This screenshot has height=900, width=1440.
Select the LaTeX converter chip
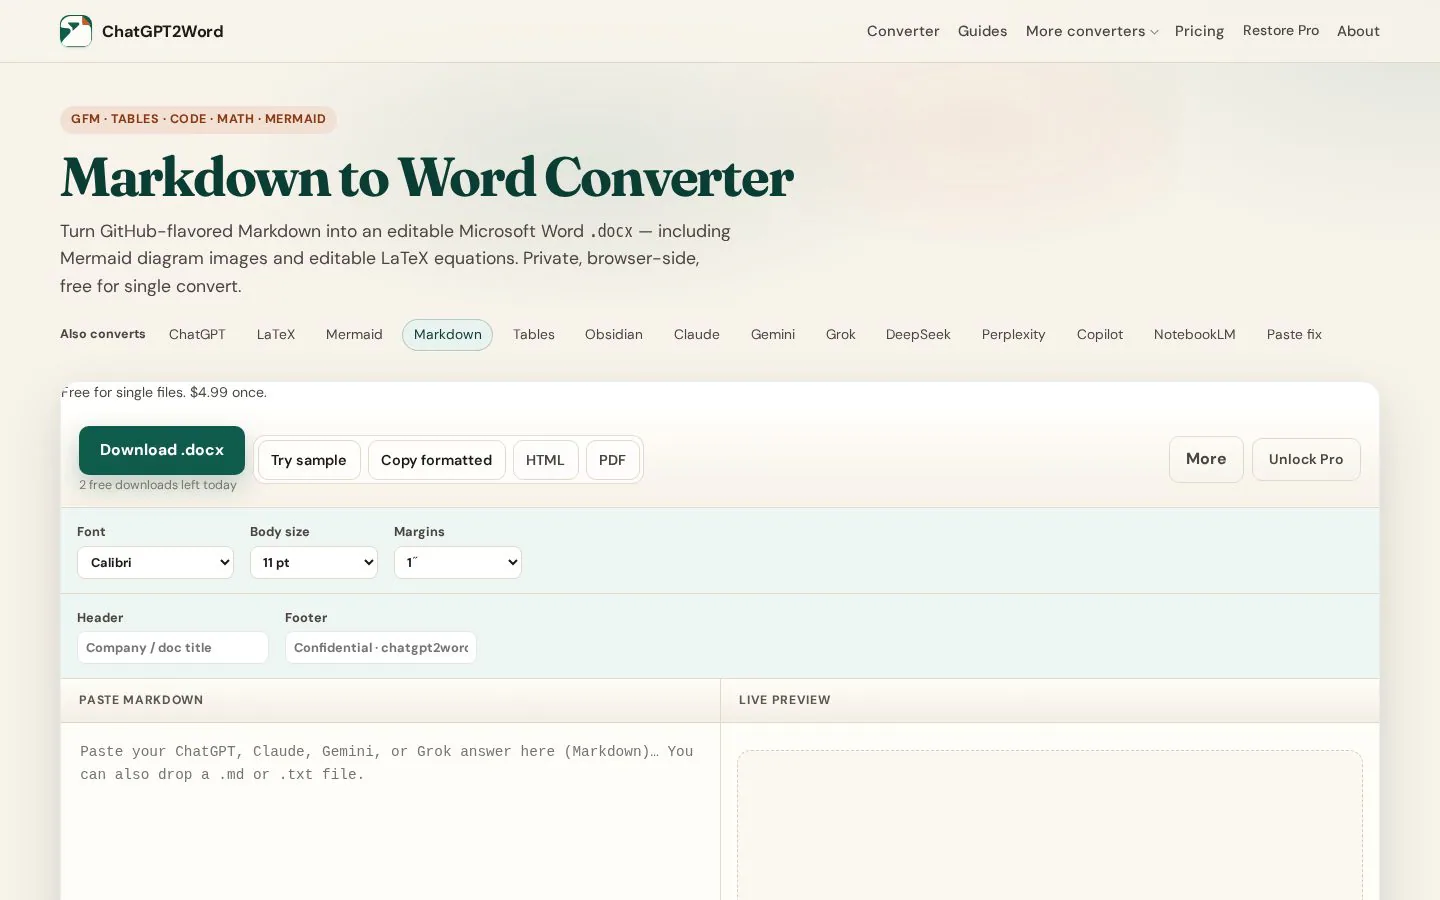click(x=276, y=334)
